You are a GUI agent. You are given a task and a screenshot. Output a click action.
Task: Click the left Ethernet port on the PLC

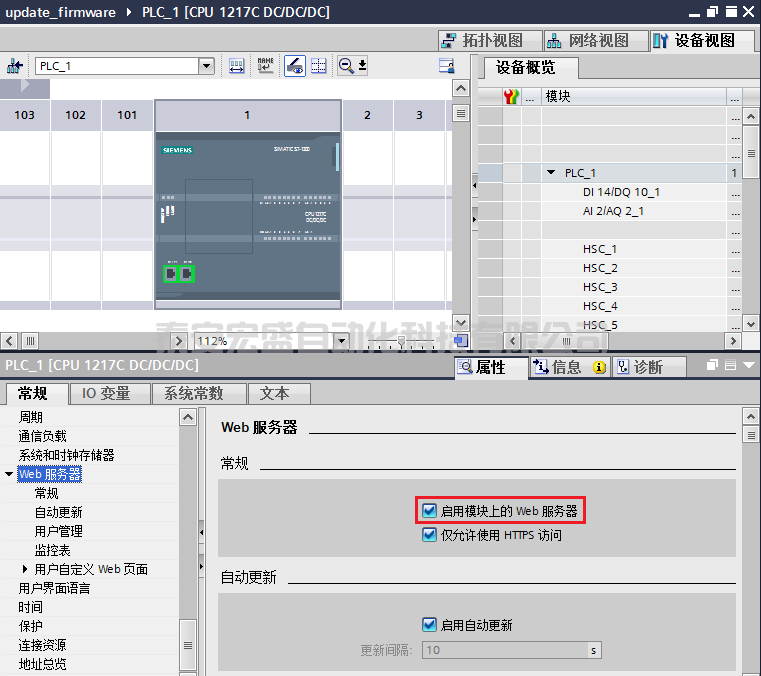pos(171,274)
